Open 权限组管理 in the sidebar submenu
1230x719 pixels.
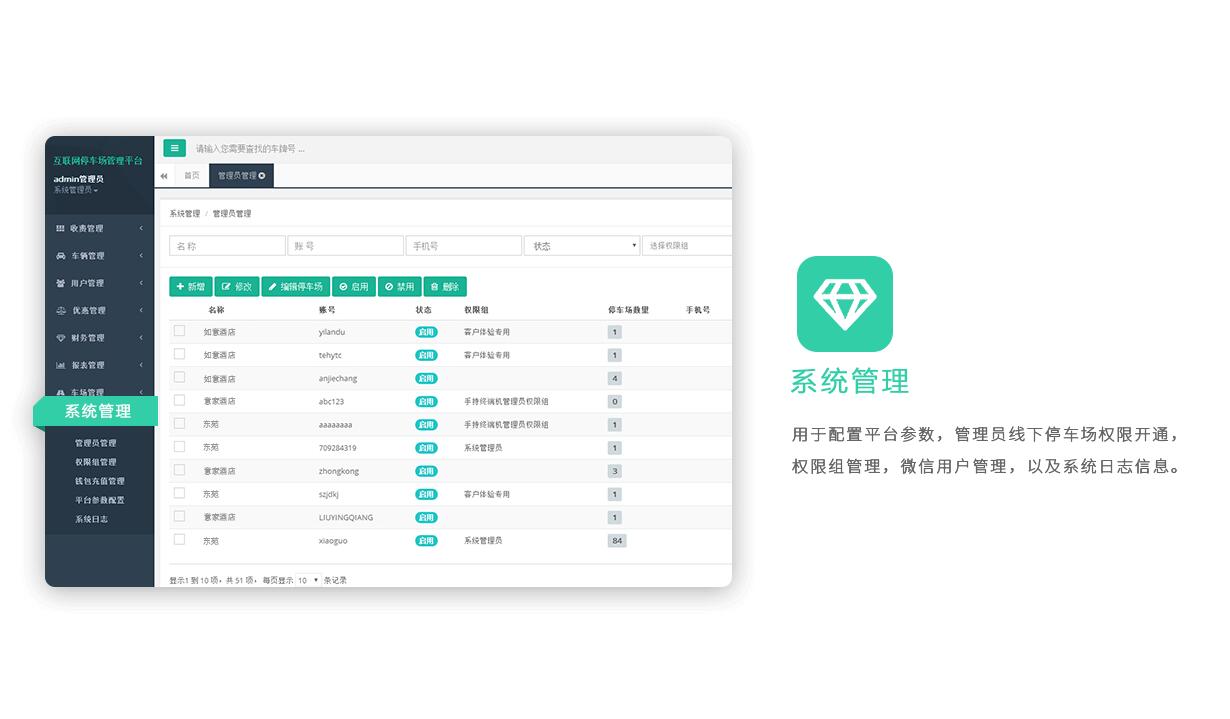[x=96, y=462]
